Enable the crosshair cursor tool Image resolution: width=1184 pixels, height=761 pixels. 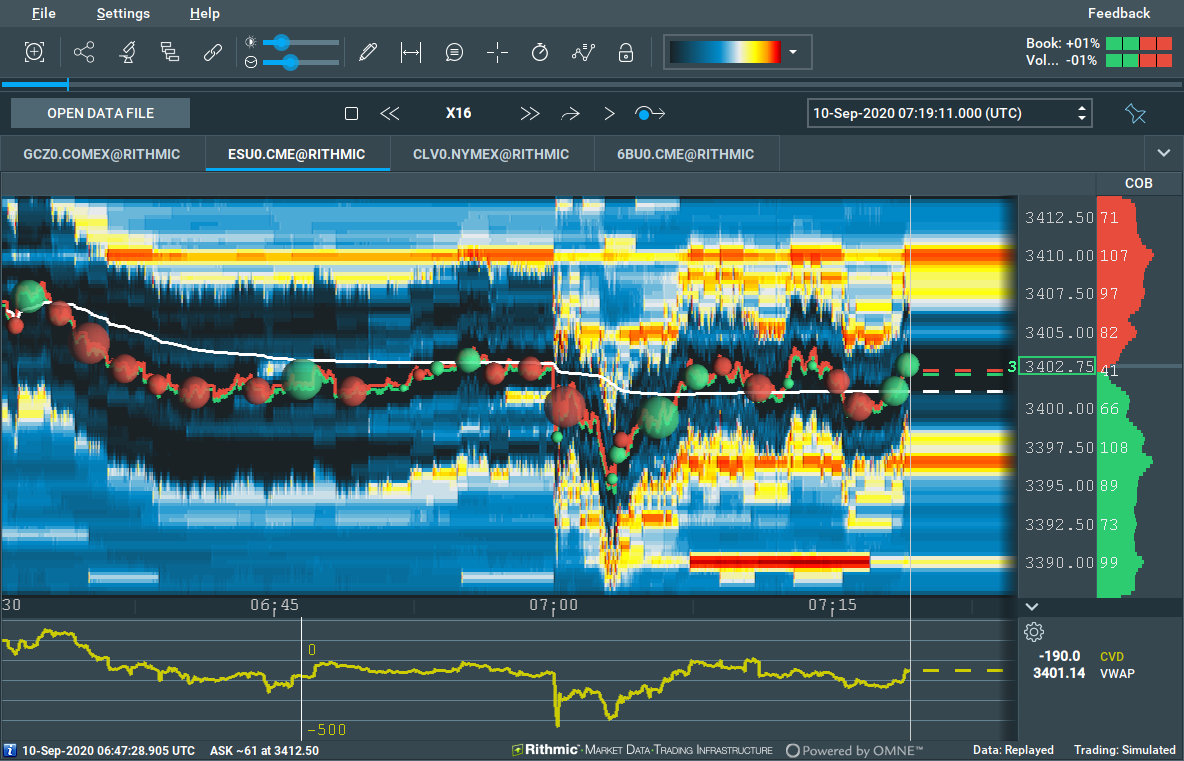tap(497, 53)
